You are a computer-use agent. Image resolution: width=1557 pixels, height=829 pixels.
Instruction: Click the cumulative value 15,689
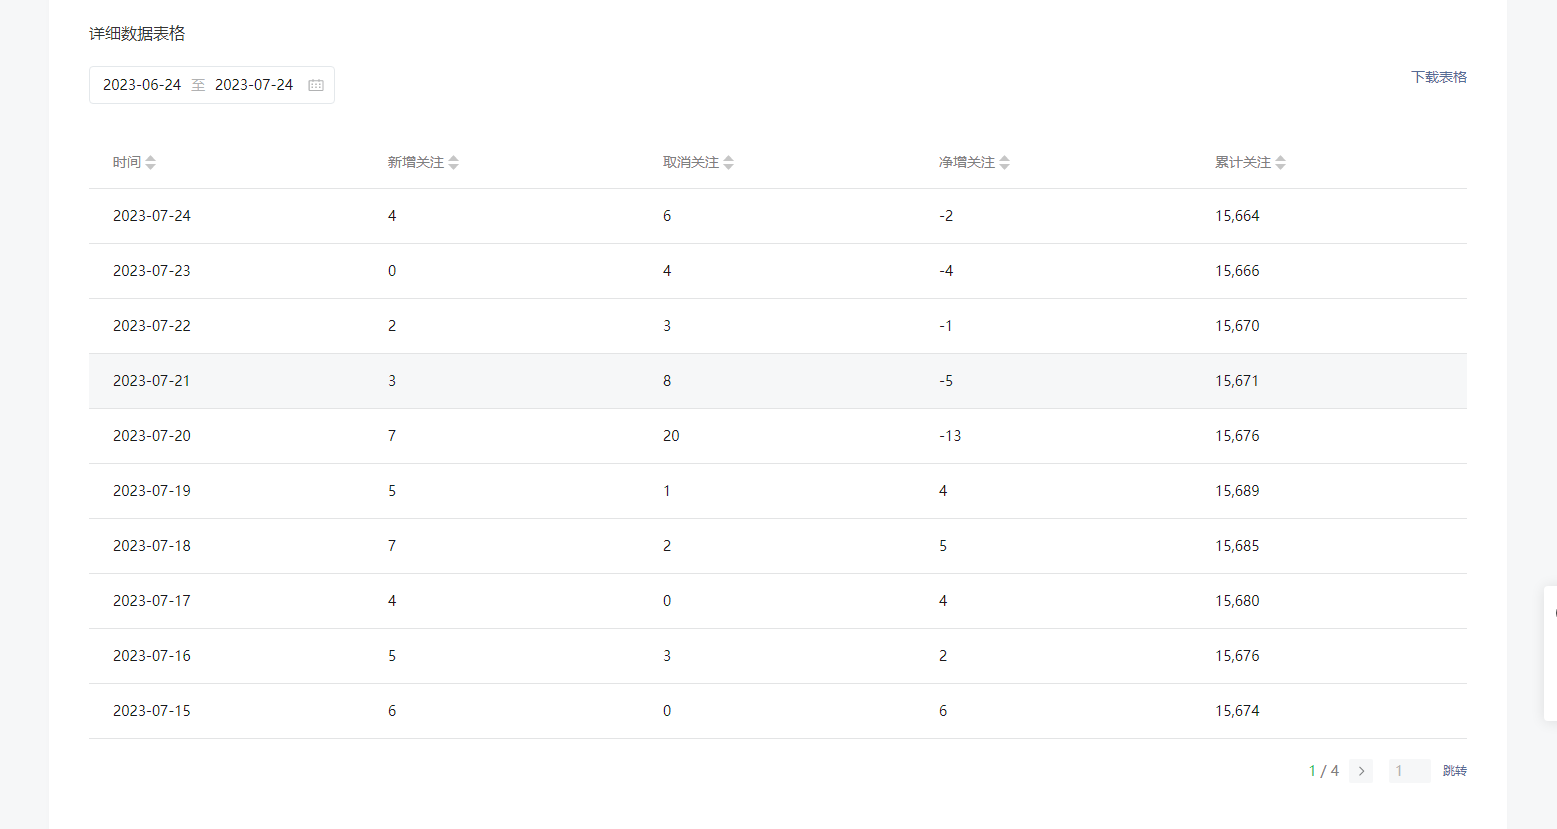pyautogui.click(x=1237, y=491)
